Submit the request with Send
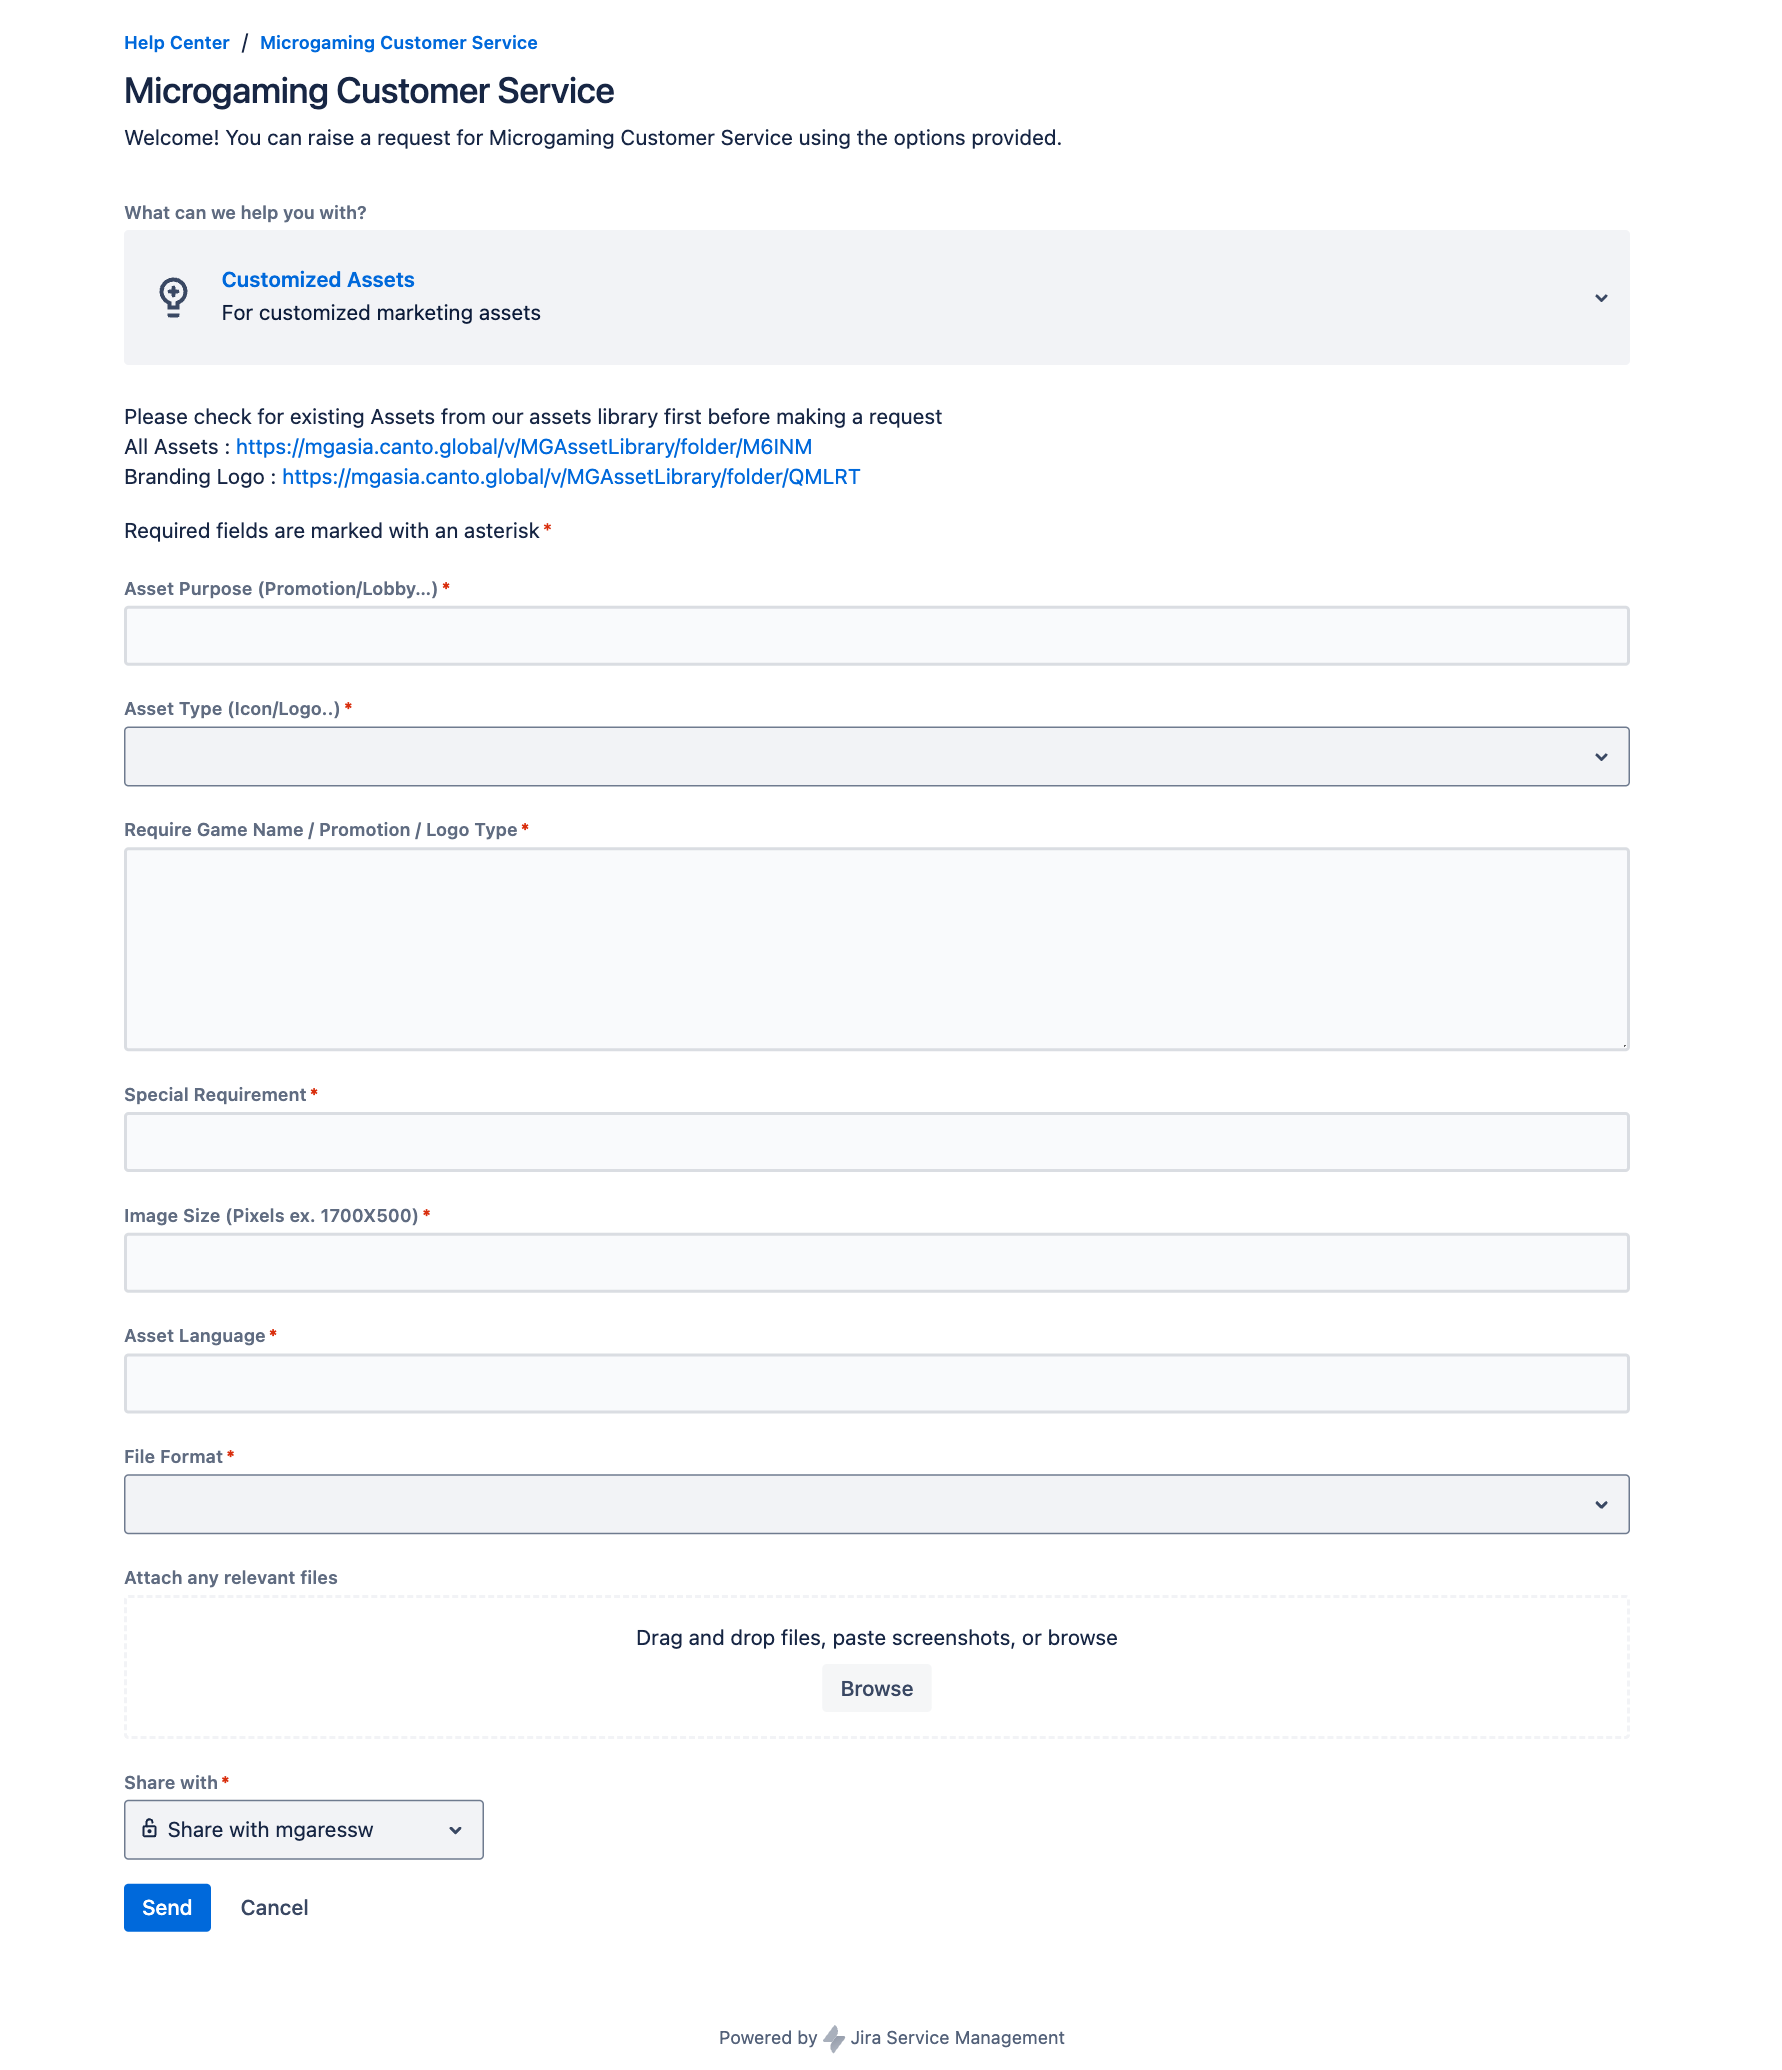This screenshot has height=2070, width=1782. (x=167, y=1908)
